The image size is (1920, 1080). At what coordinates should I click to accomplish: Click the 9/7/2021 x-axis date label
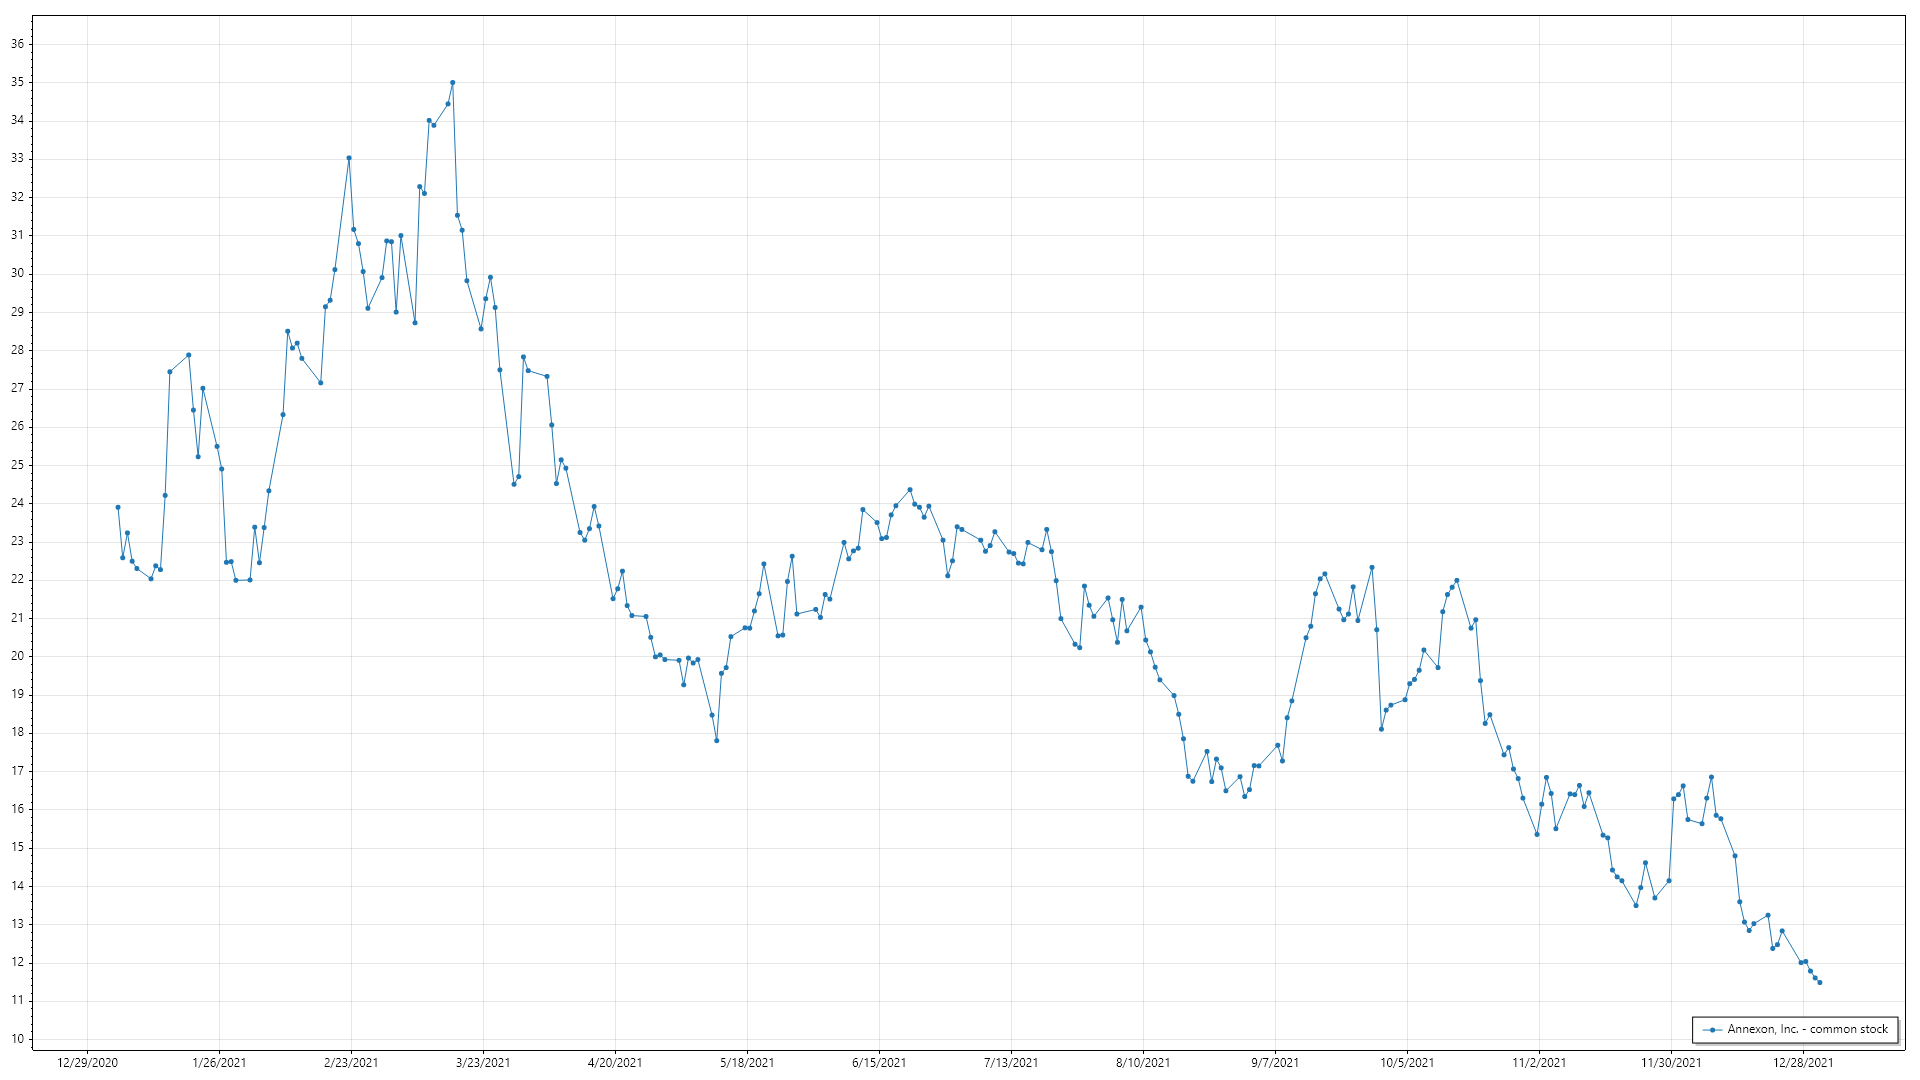(1275, 1062)
